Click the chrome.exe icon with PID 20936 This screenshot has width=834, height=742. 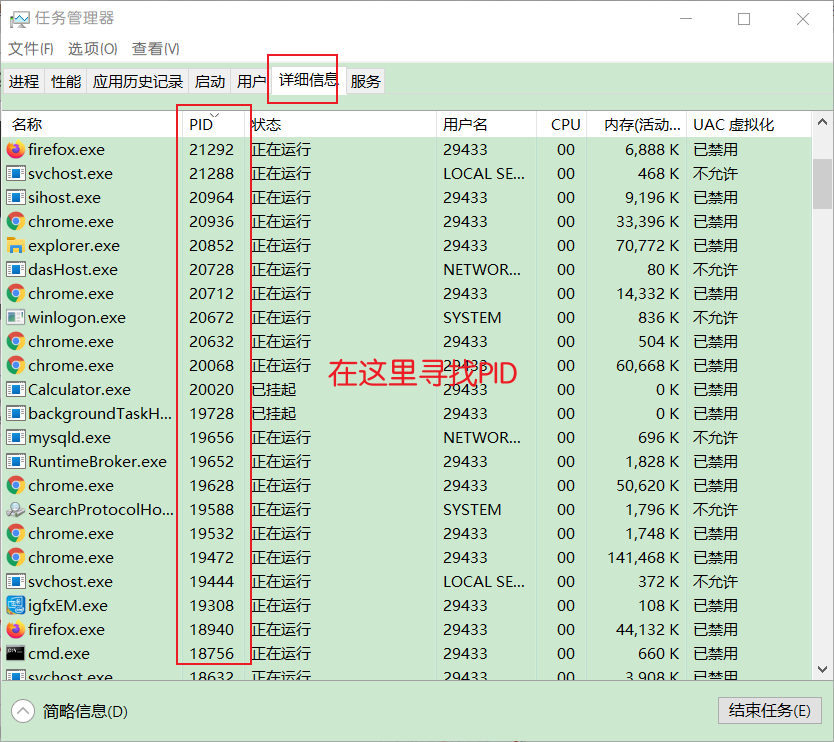[15, 222]
